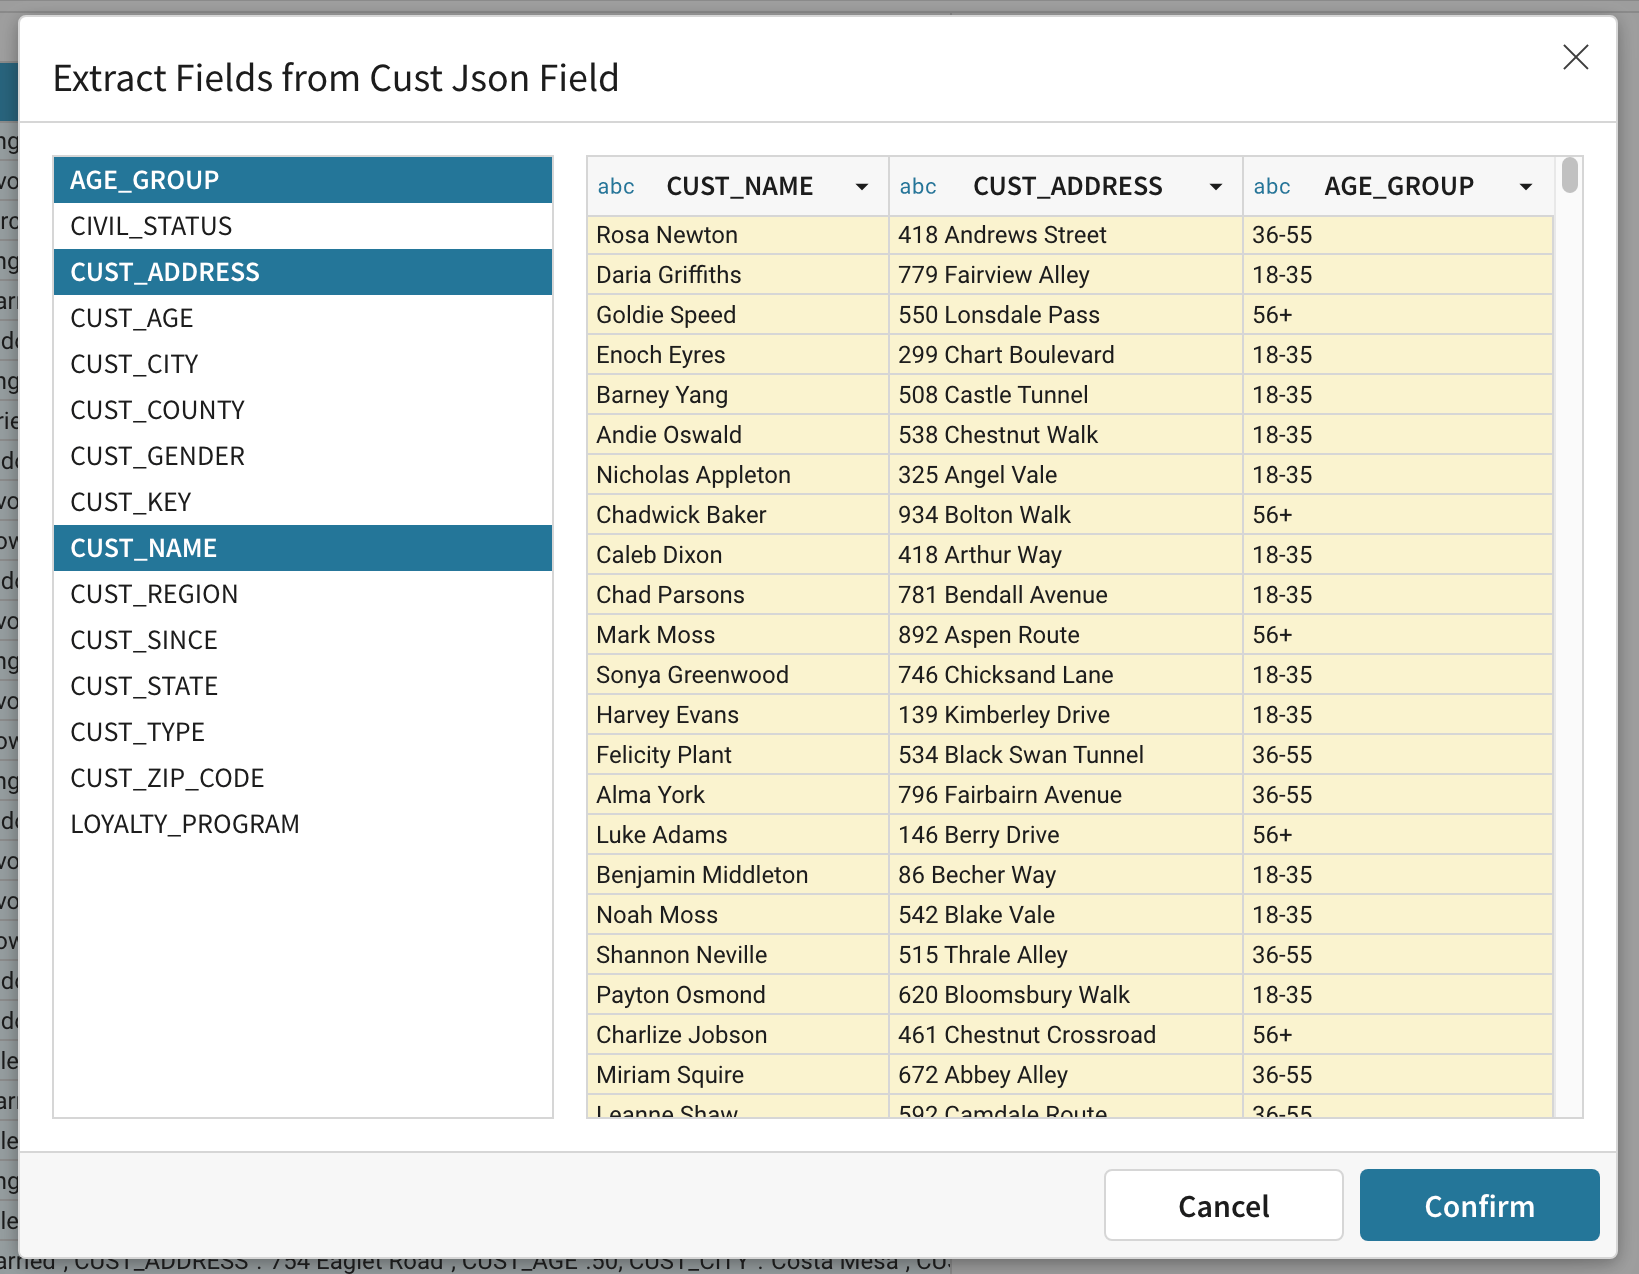
Task: Click the Confirm button
Action: (1479, 1205)
